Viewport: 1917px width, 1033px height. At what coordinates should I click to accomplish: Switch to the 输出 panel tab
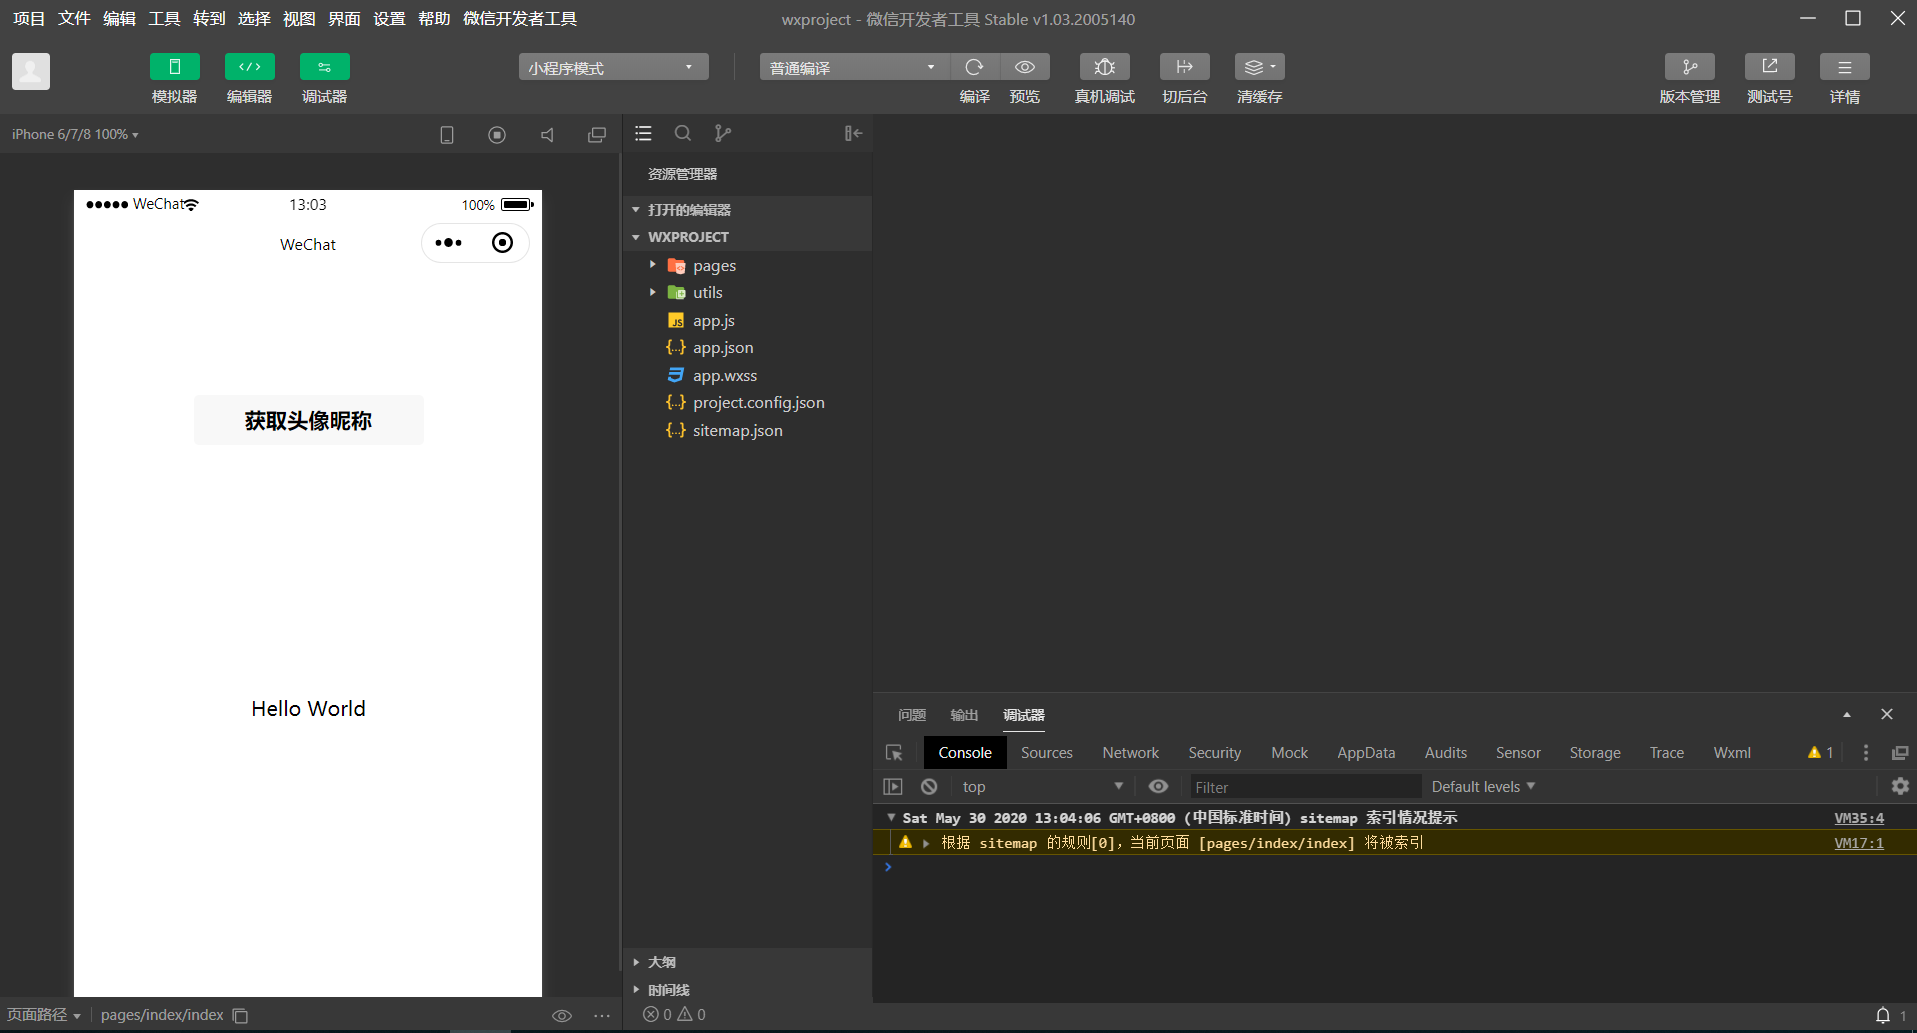click(x=964, y=715)
